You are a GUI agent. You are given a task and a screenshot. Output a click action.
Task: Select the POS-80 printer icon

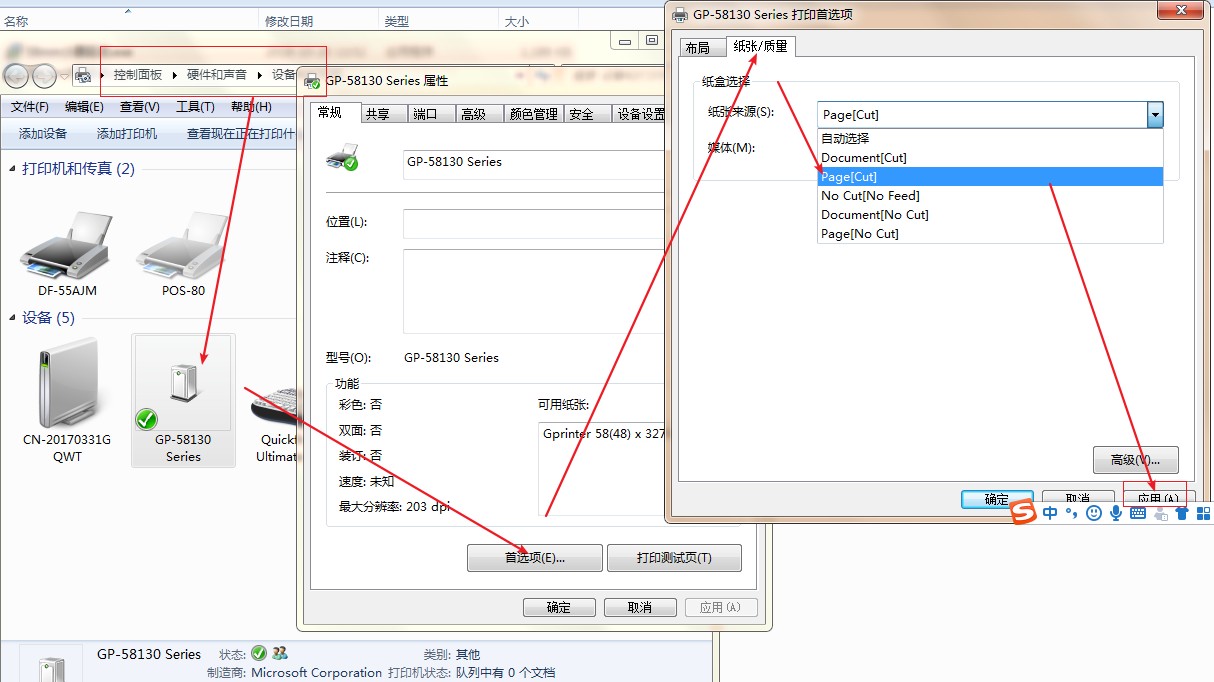183,246
